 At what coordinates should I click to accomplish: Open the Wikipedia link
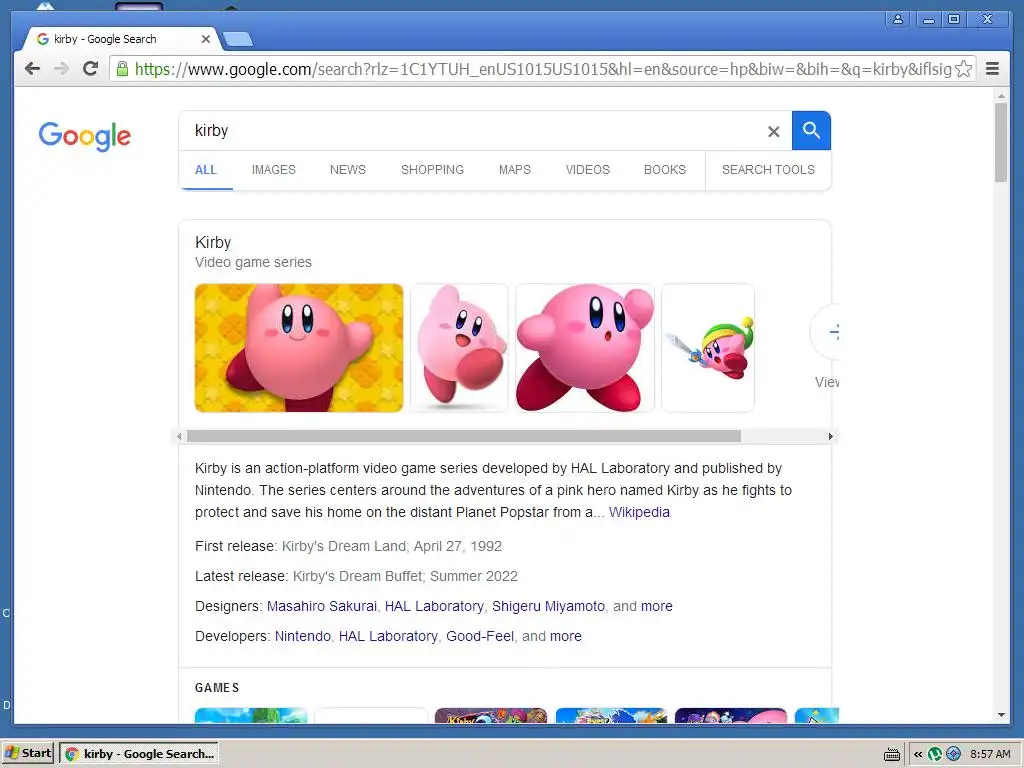tap(639, 512)
